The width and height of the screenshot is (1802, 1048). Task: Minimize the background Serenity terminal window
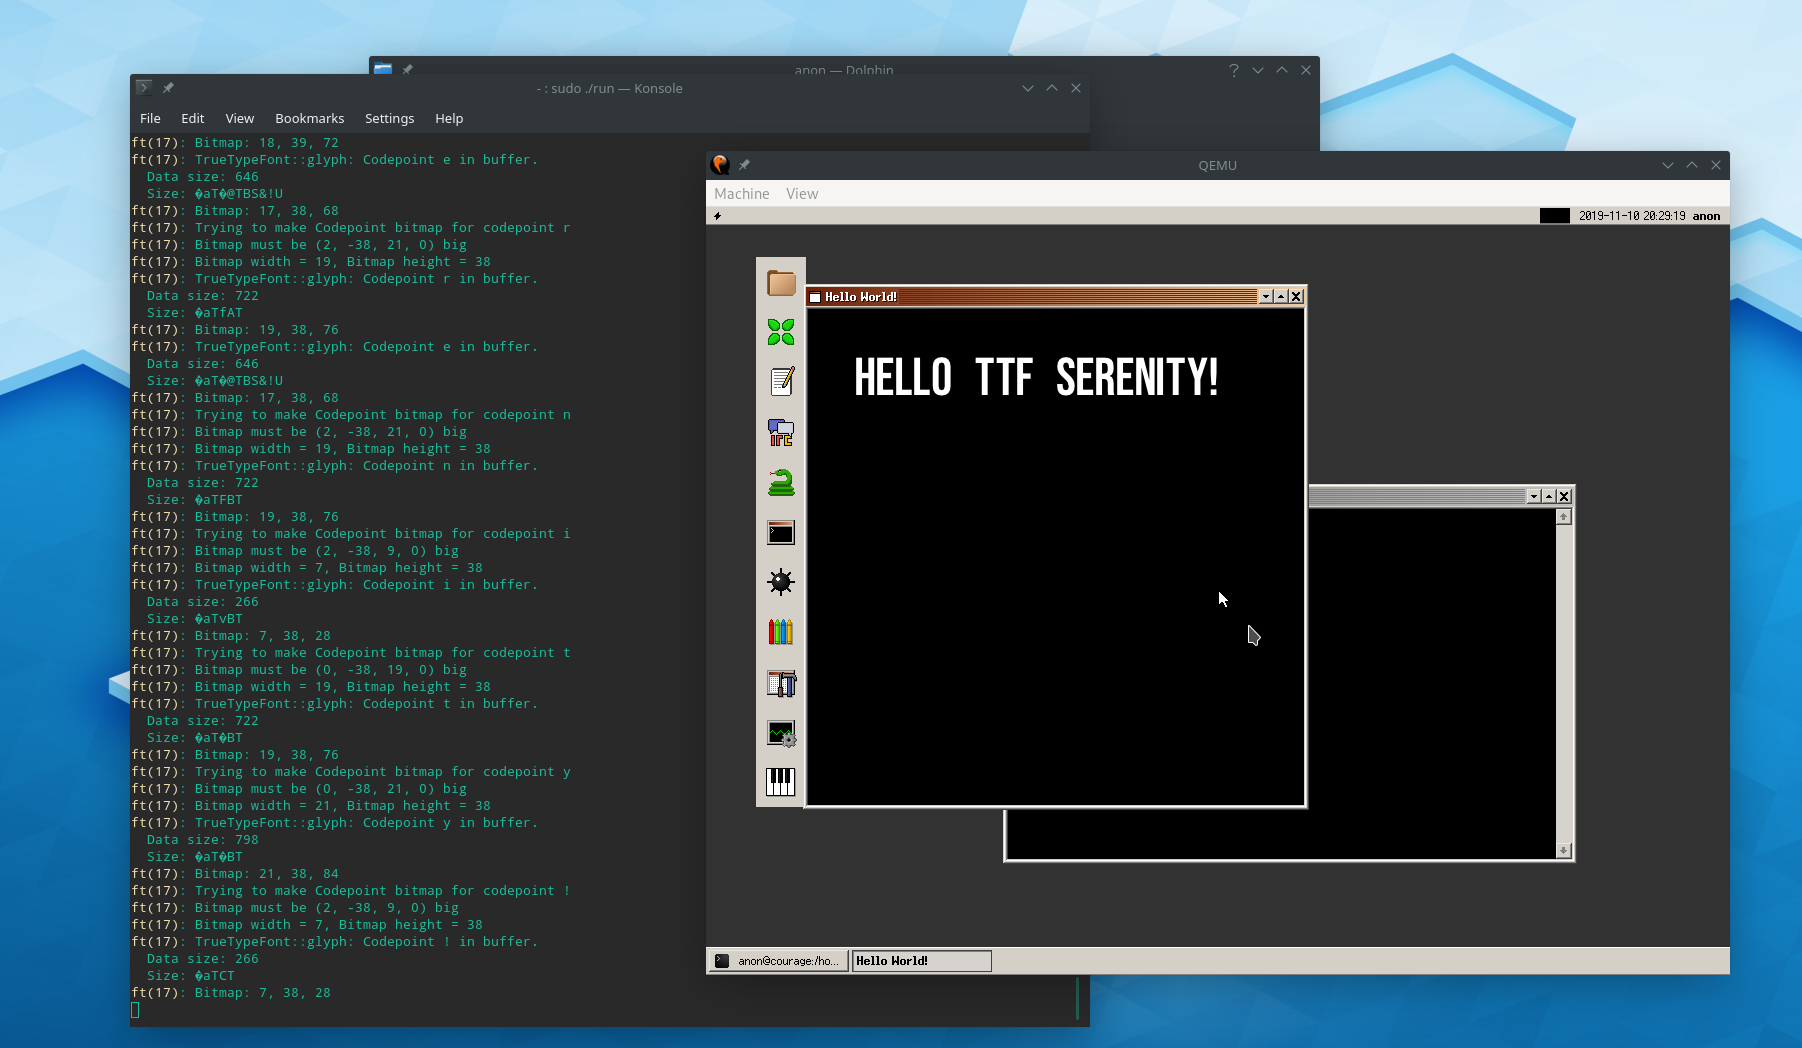point(1534,497)
